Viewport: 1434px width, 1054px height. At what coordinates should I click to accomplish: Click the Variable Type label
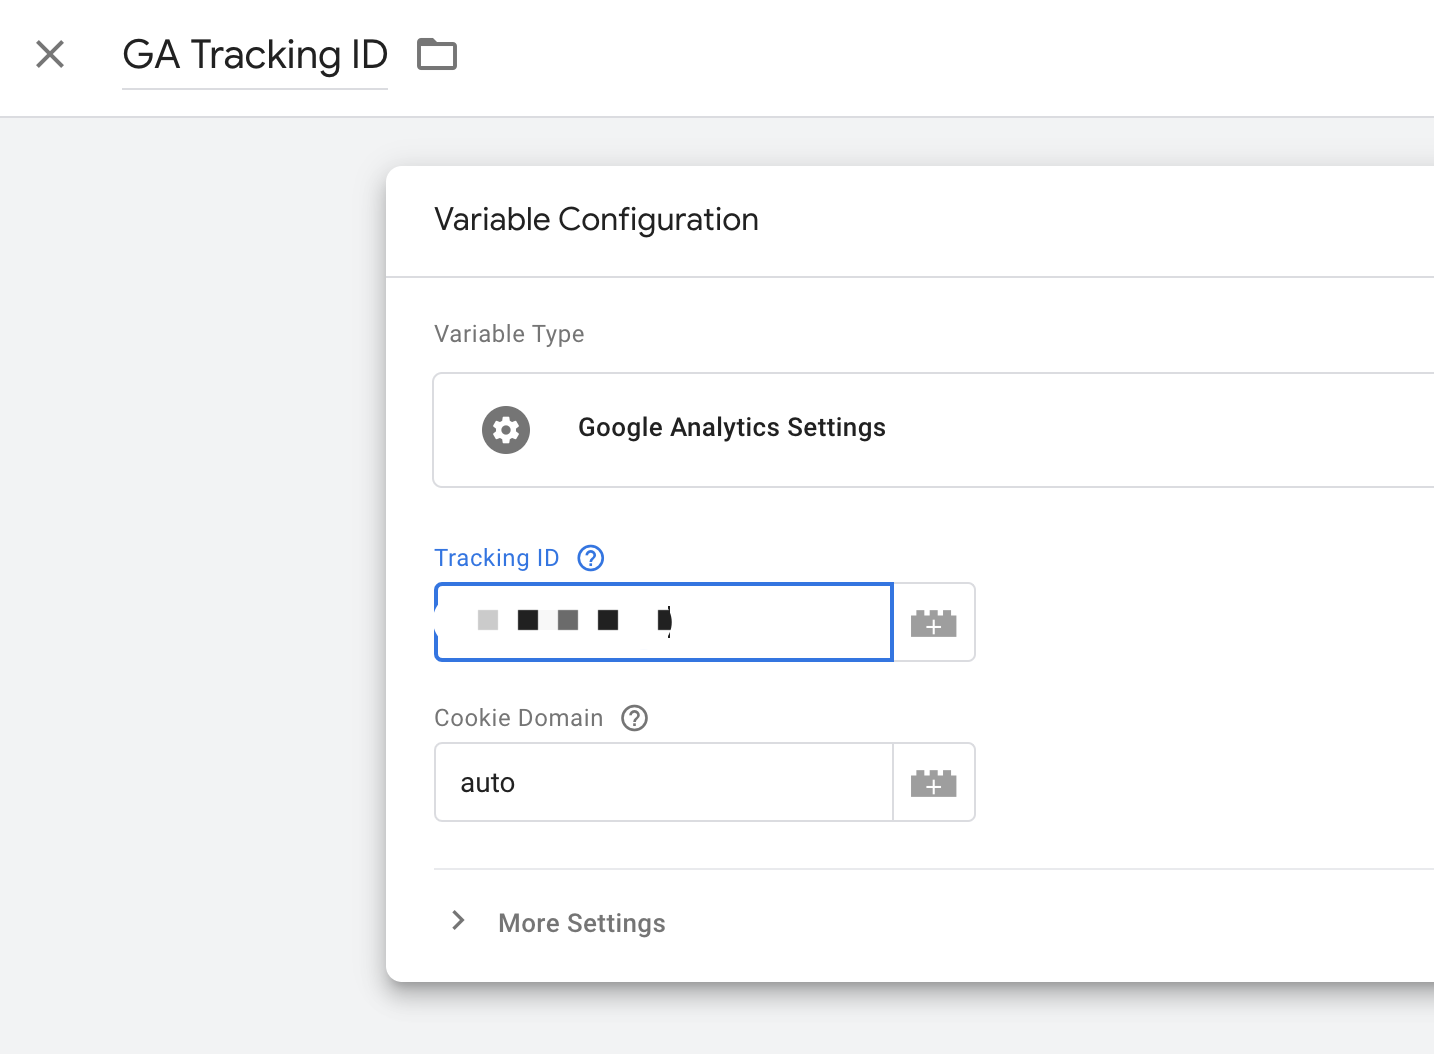coord(509,334)
